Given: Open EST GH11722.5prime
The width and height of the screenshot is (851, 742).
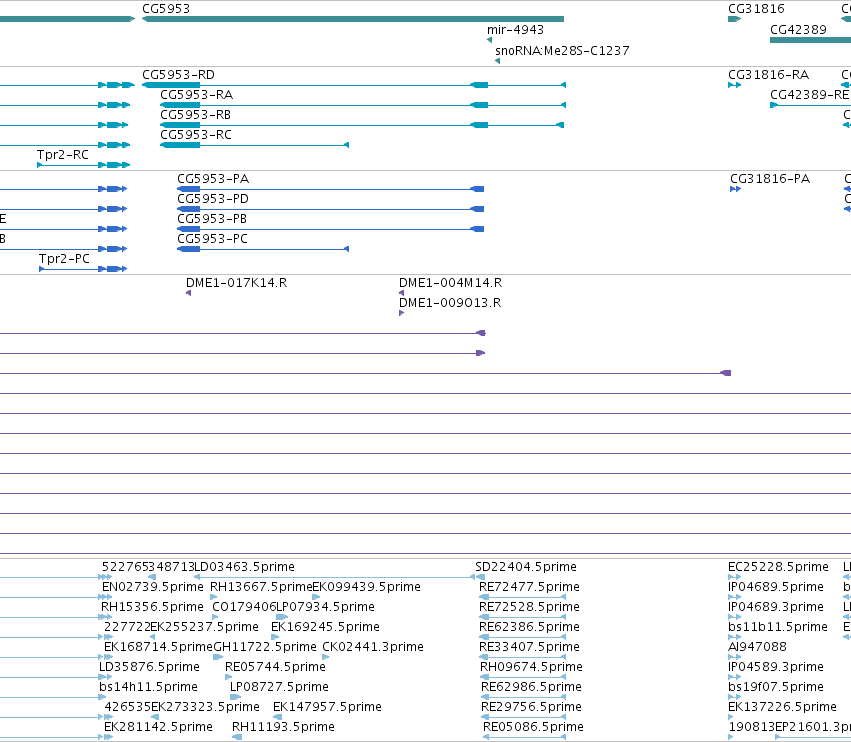Looking at the screenshot, I should click(x=265, y=647).
